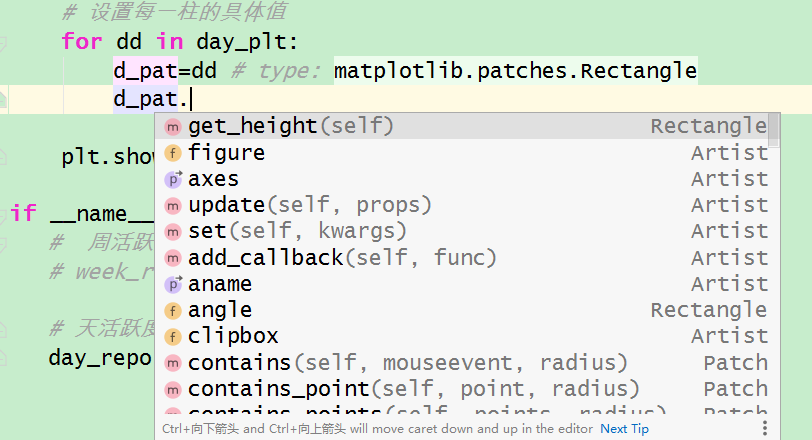Screen dimensions: 812x440
Task: Click the matplotlib.patches.Rectangle type hint
Action: (x=515, y=71)
